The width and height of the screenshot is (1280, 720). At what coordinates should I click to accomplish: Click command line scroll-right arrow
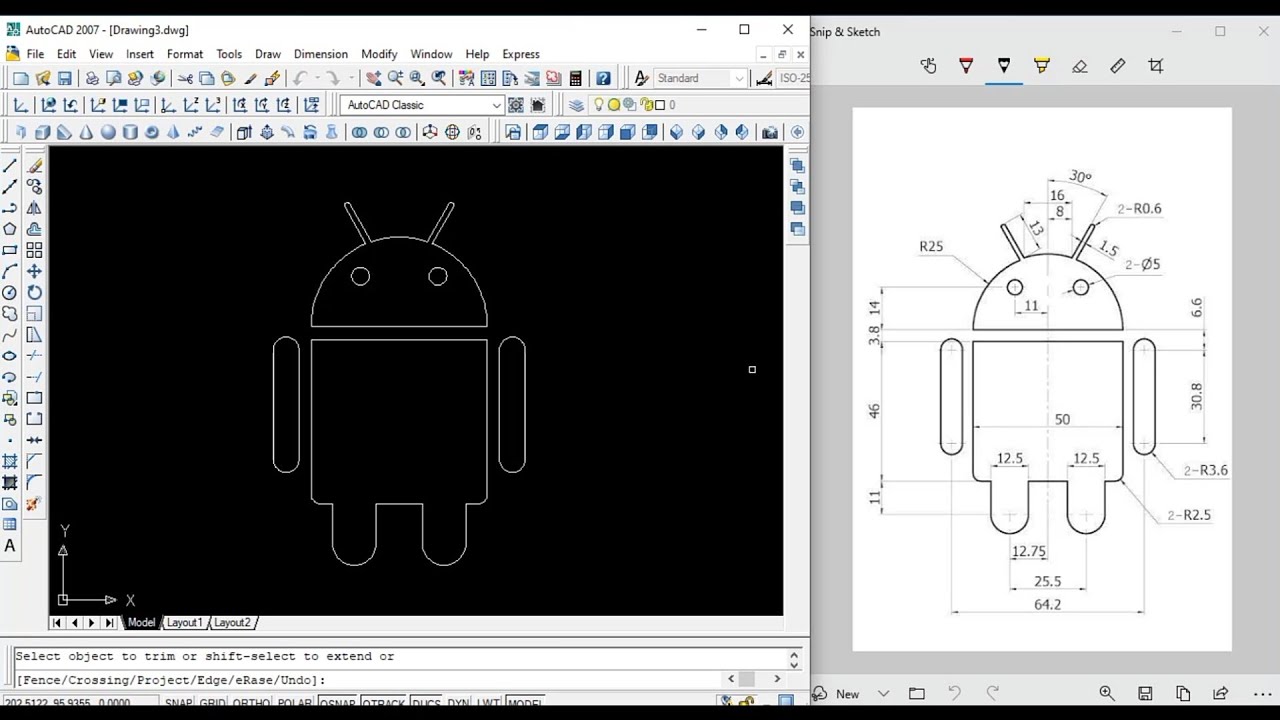777,679
